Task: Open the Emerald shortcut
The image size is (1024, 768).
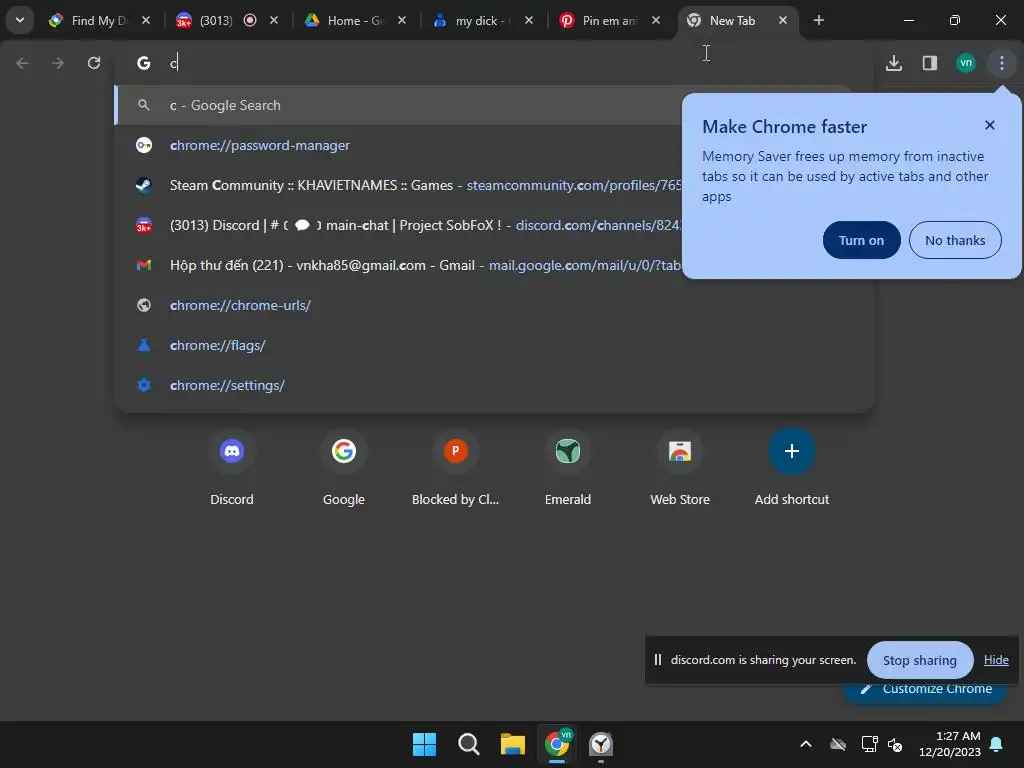Action: pyautogui.click(x=568, y=468)
